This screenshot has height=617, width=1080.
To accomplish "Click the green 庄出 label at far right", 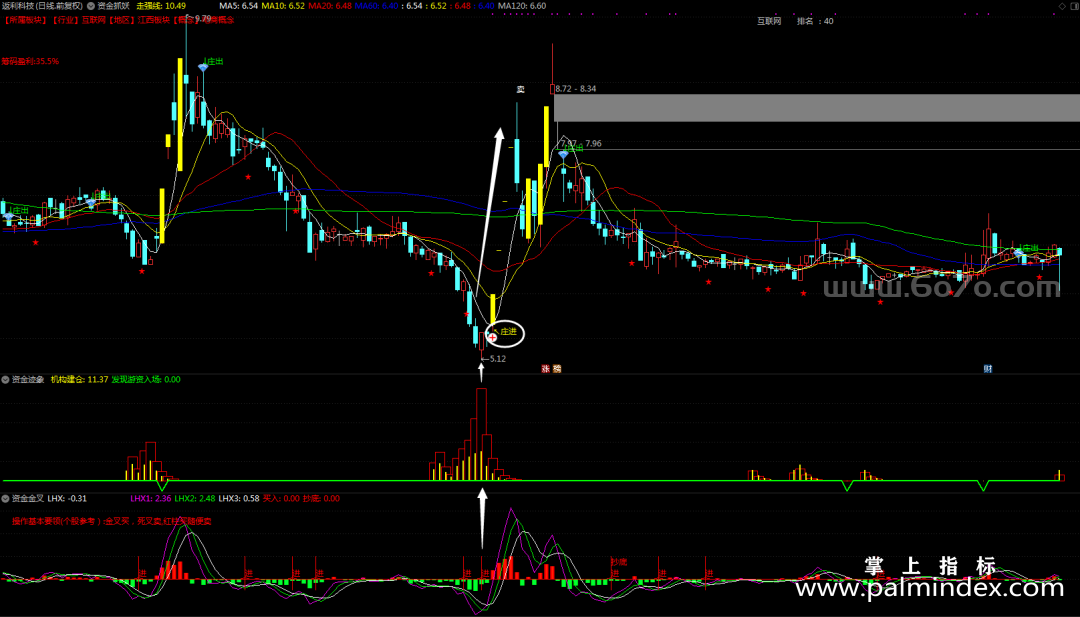I will [x=1030, y=248].
